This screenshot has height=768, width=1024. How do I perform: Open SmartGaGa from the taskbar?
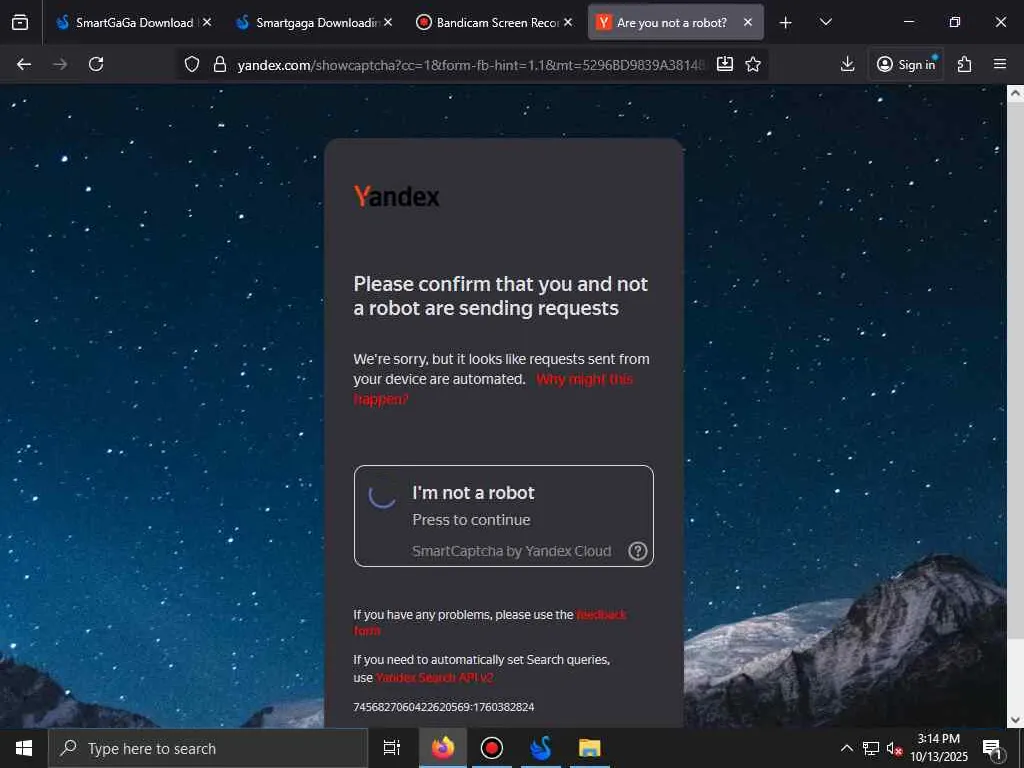click(541, 748)
